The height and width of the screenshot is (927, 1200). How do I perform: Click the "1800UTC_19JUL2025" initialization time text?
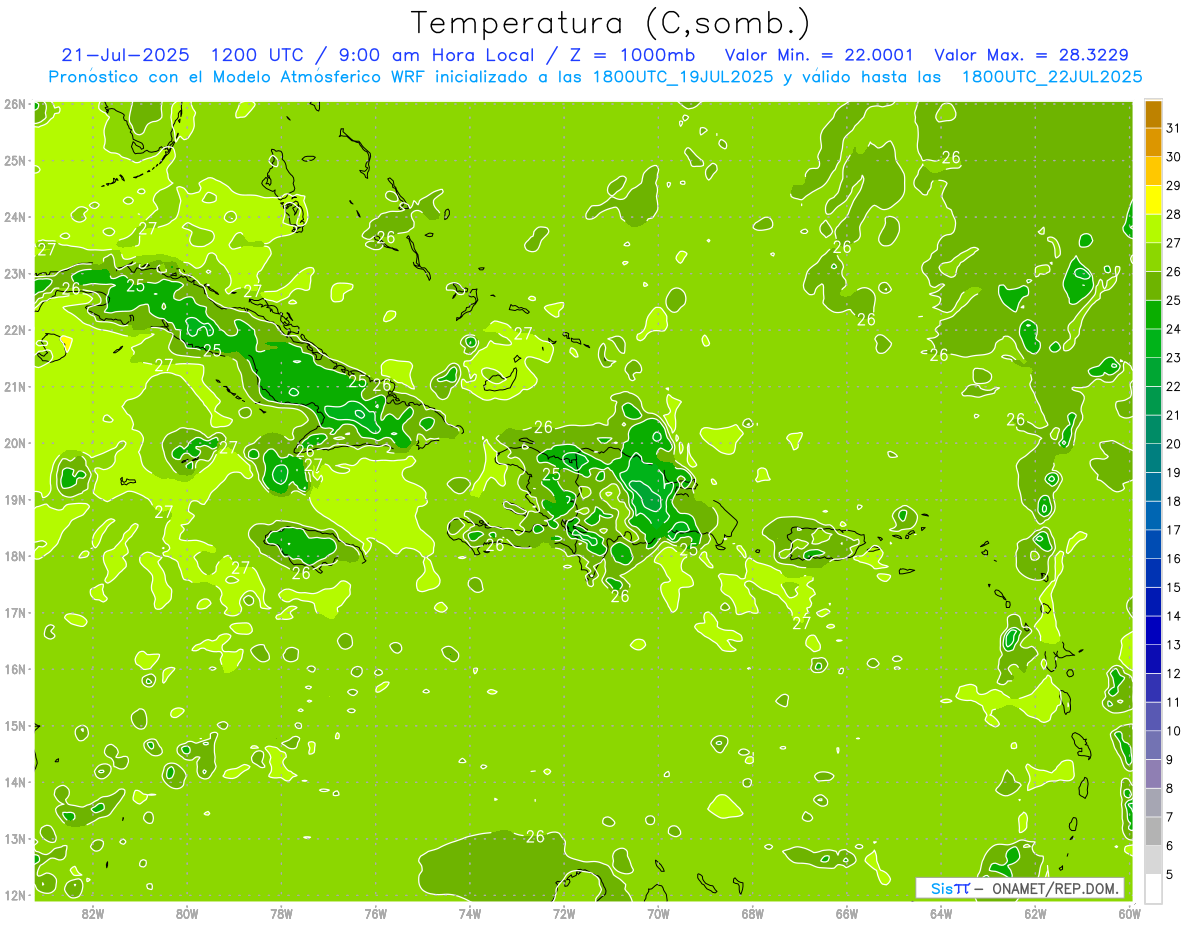pyautogui.click(x=683, y=77)
